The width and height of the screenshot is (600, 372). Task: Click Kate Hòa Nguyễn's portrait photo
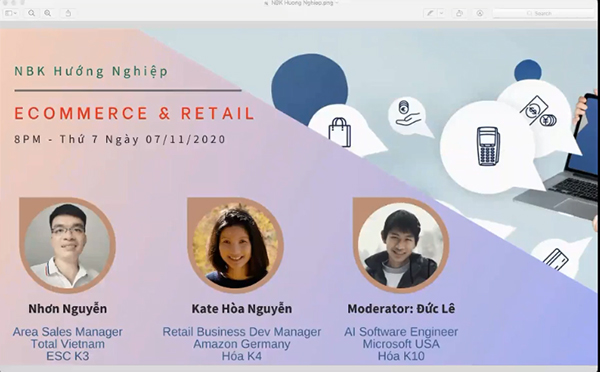235,245
